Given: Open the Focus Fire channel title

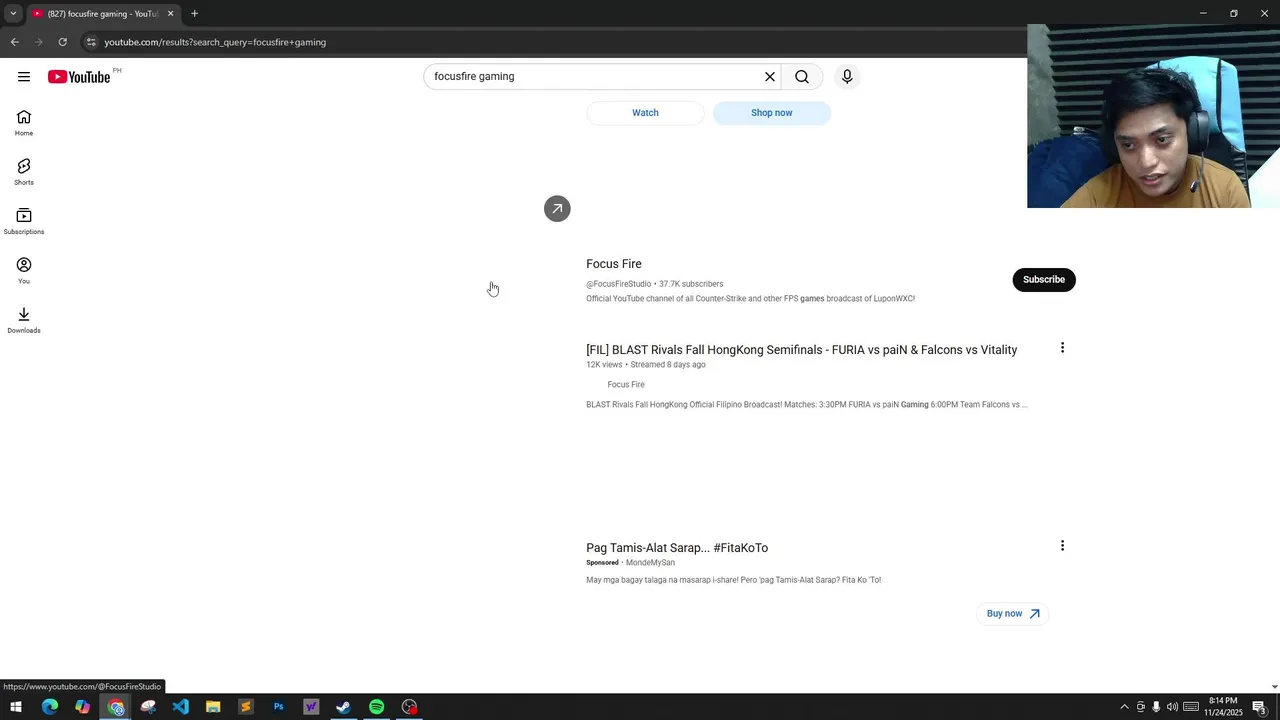Looking at the screenshot, I should tap(614, 264).
